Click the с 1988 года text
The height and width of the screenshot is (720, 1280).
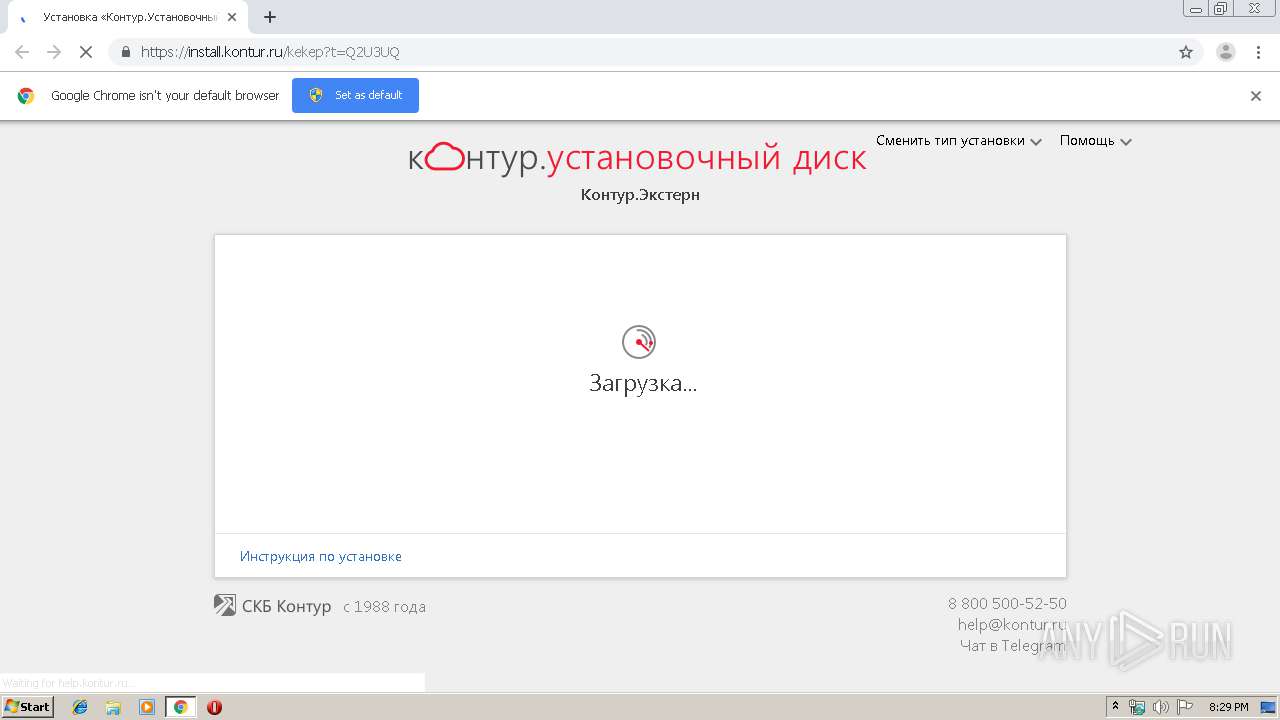(384, 607)
